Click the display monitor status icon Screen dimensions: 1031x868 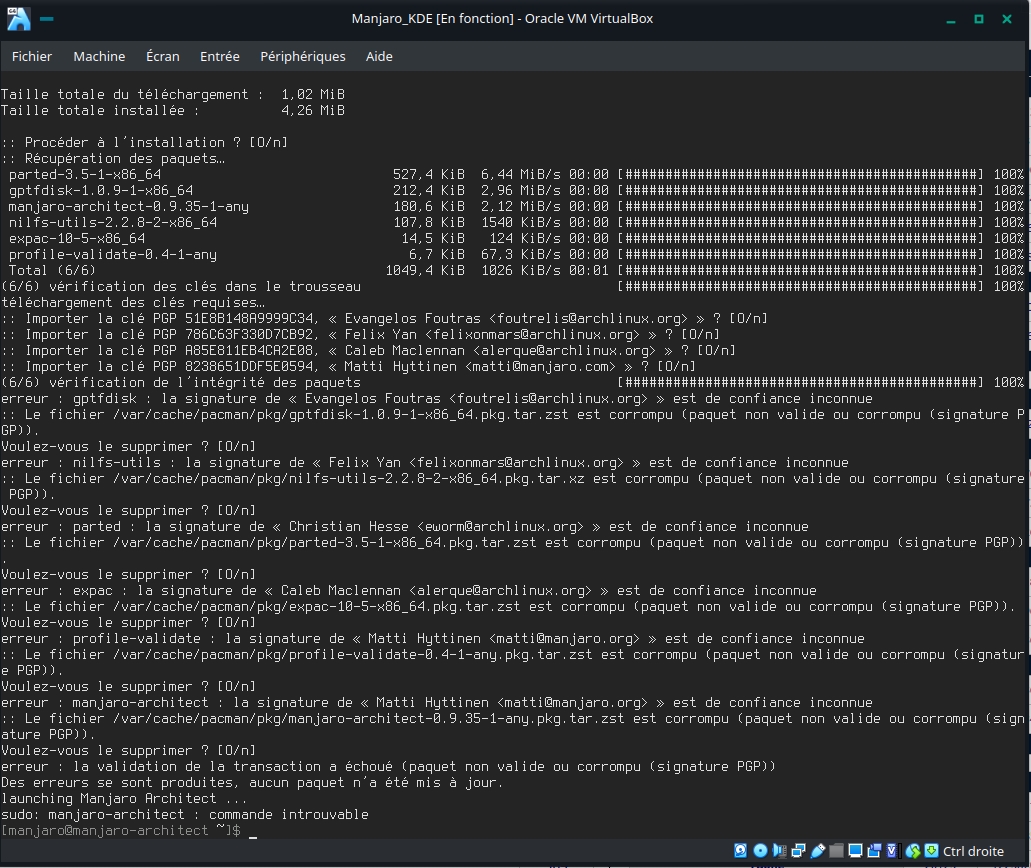tap(855, 851)
